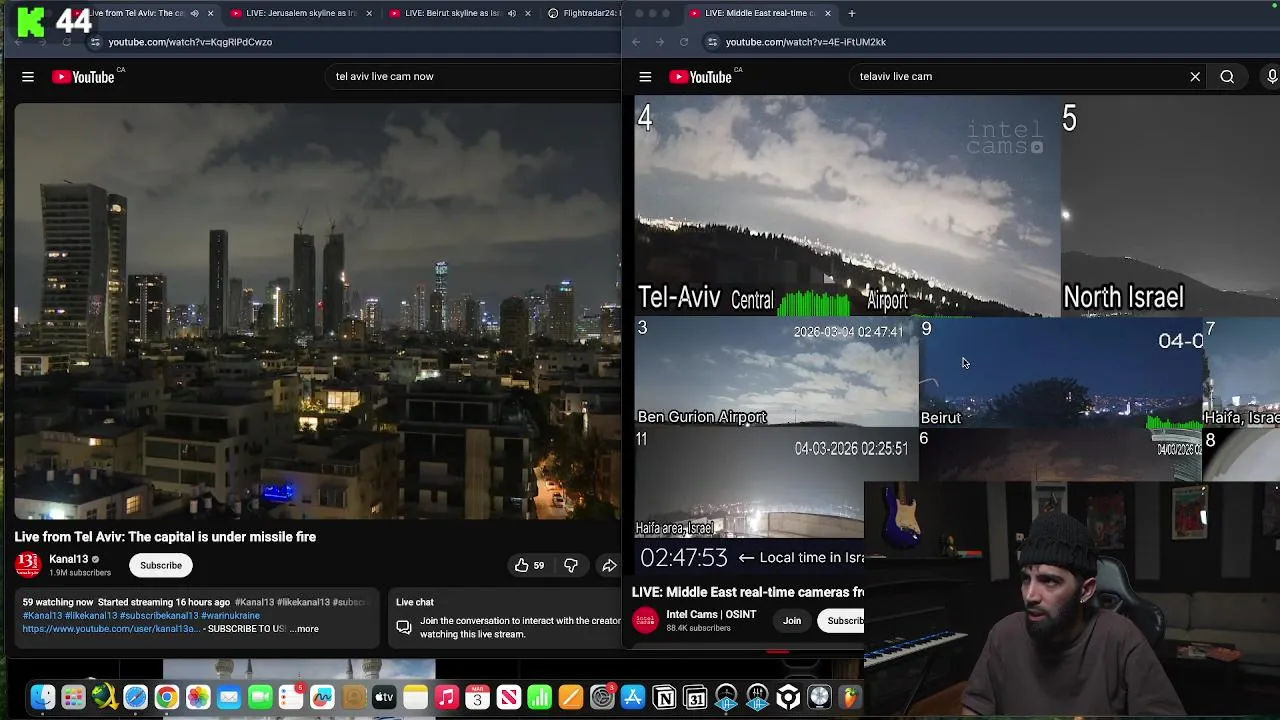Click the search magnifier in the right window
The height and width of the screenshot is (720, 1280).
(x=1227, y=76)
